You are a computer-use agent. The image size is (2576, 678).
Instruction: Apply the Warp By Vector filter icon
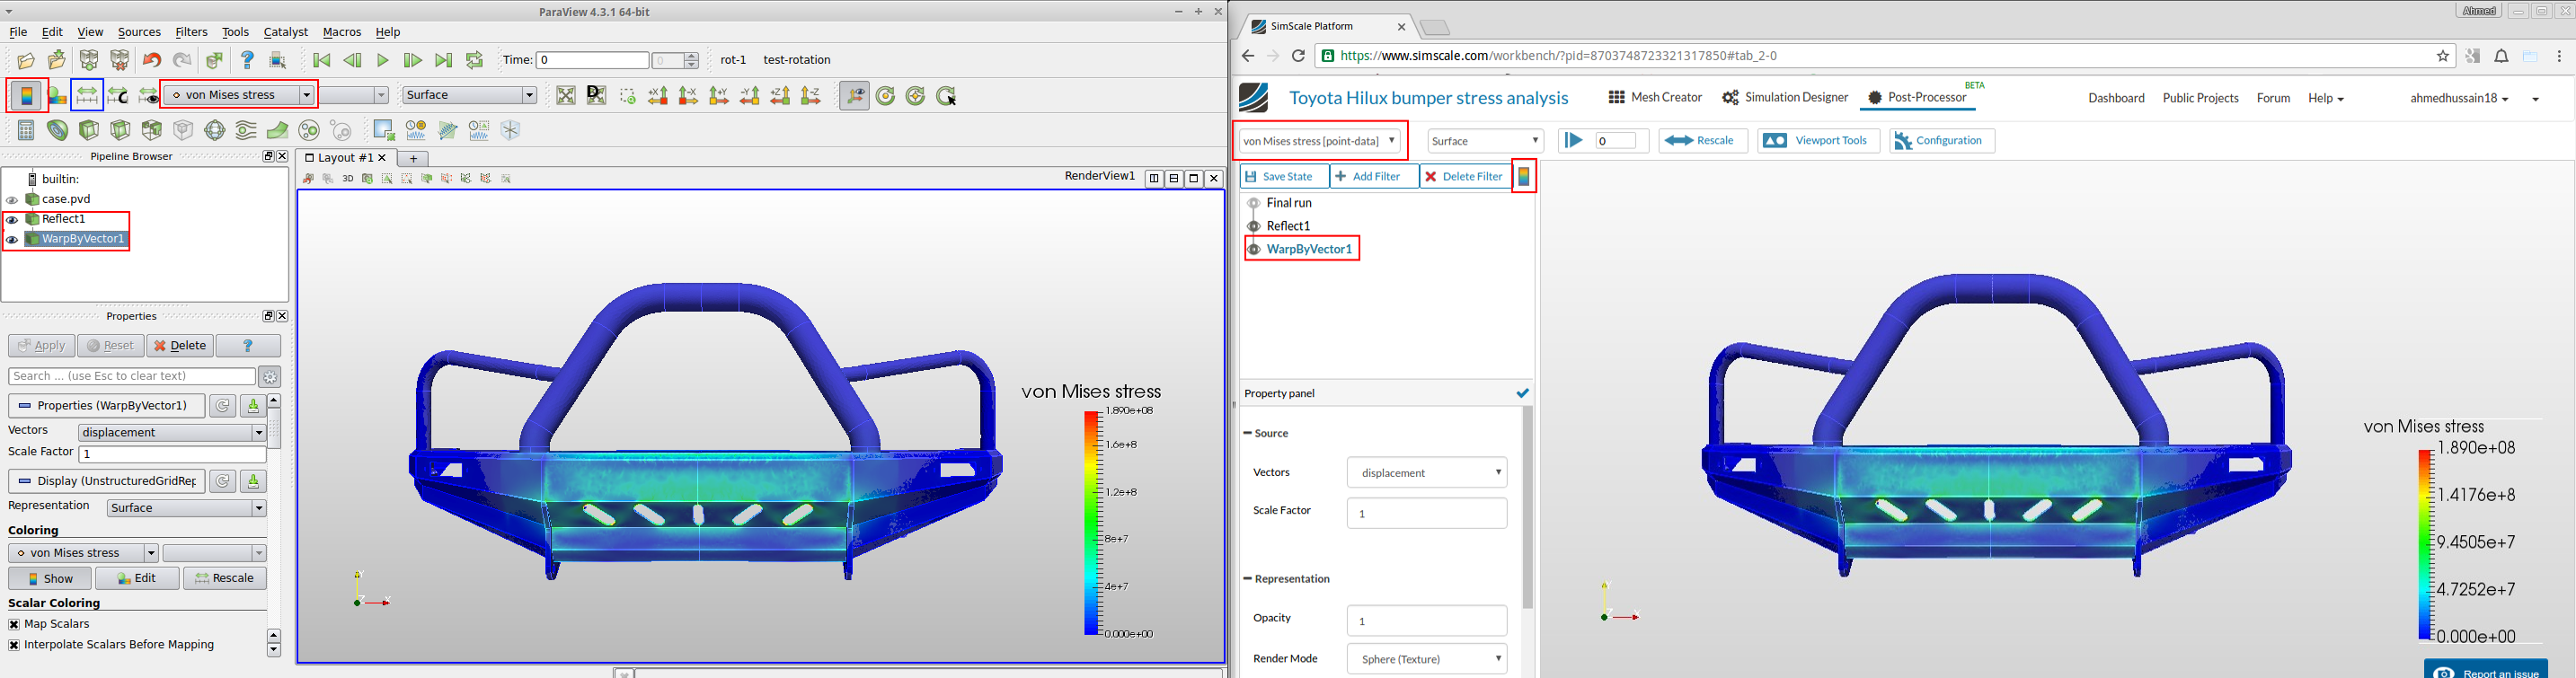pos(278,131)
